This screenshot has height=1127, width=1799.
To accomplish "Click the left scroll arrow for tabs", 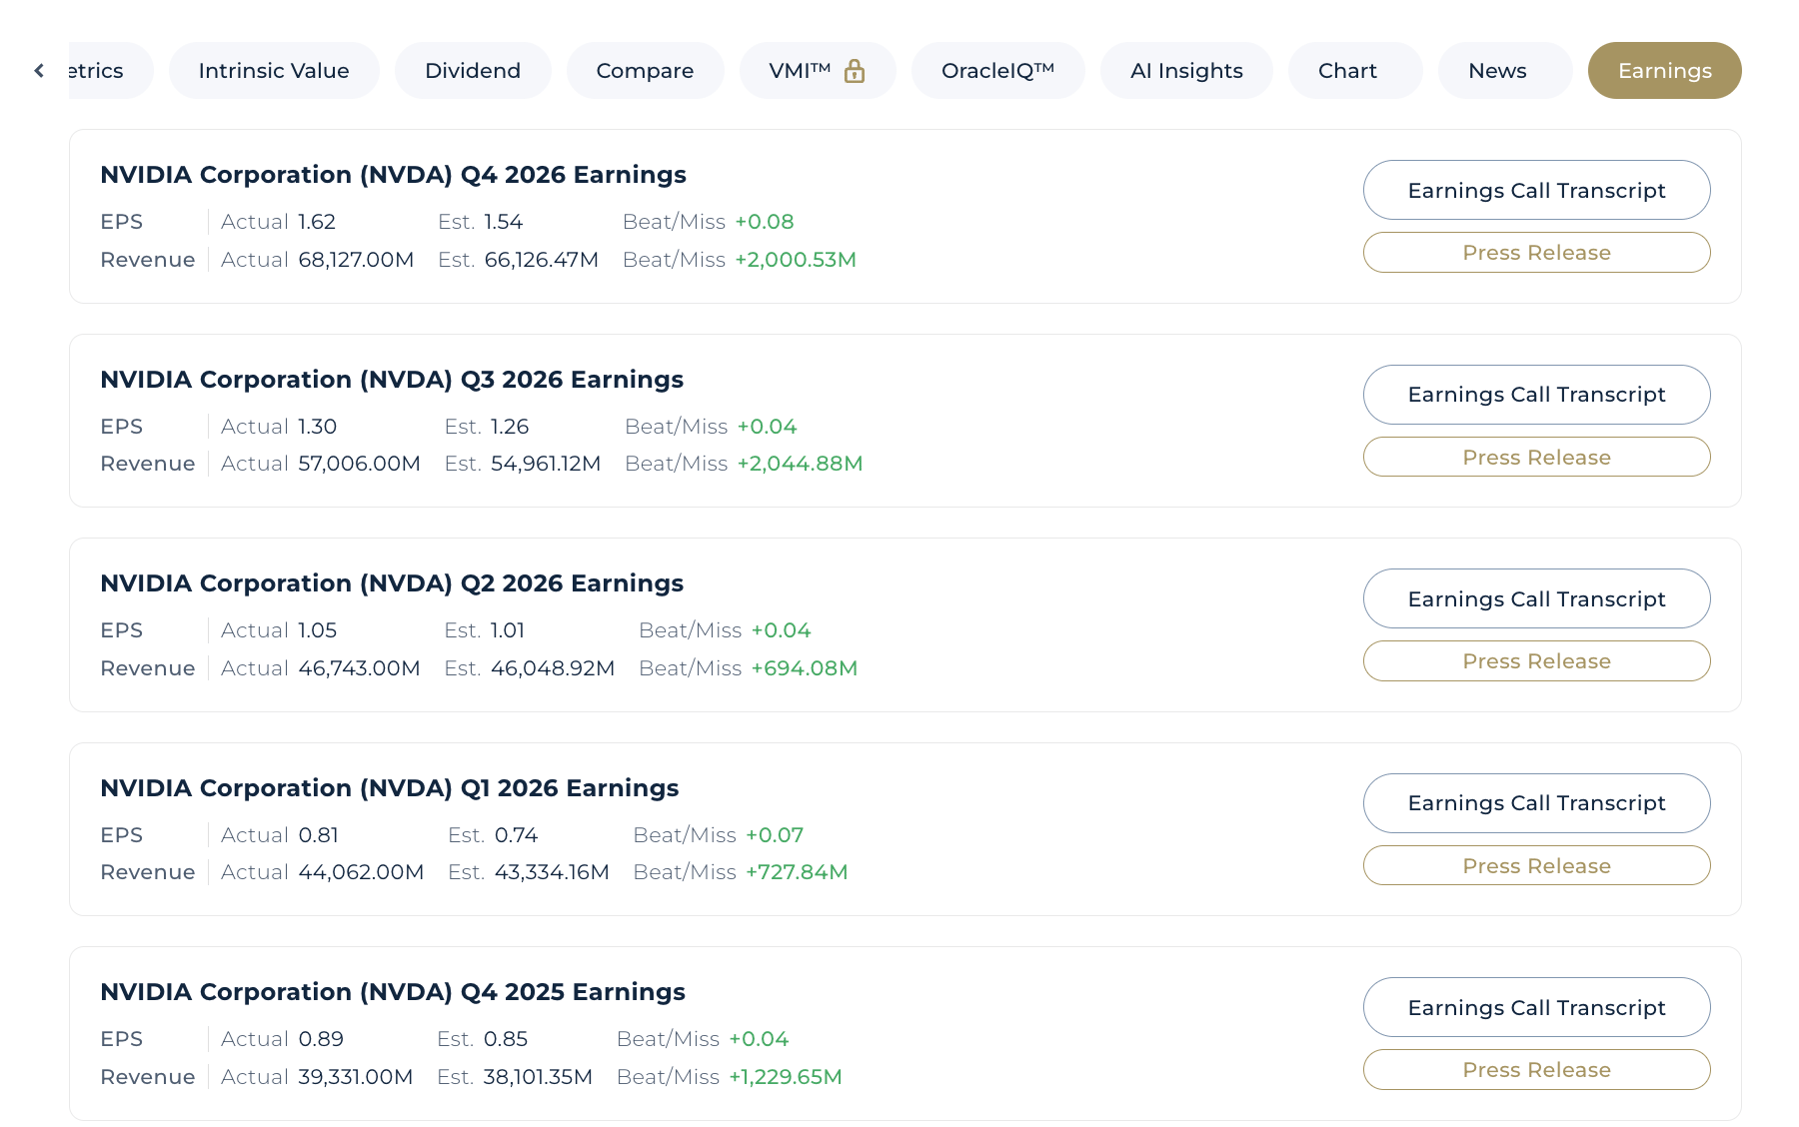I will point(39,70).
